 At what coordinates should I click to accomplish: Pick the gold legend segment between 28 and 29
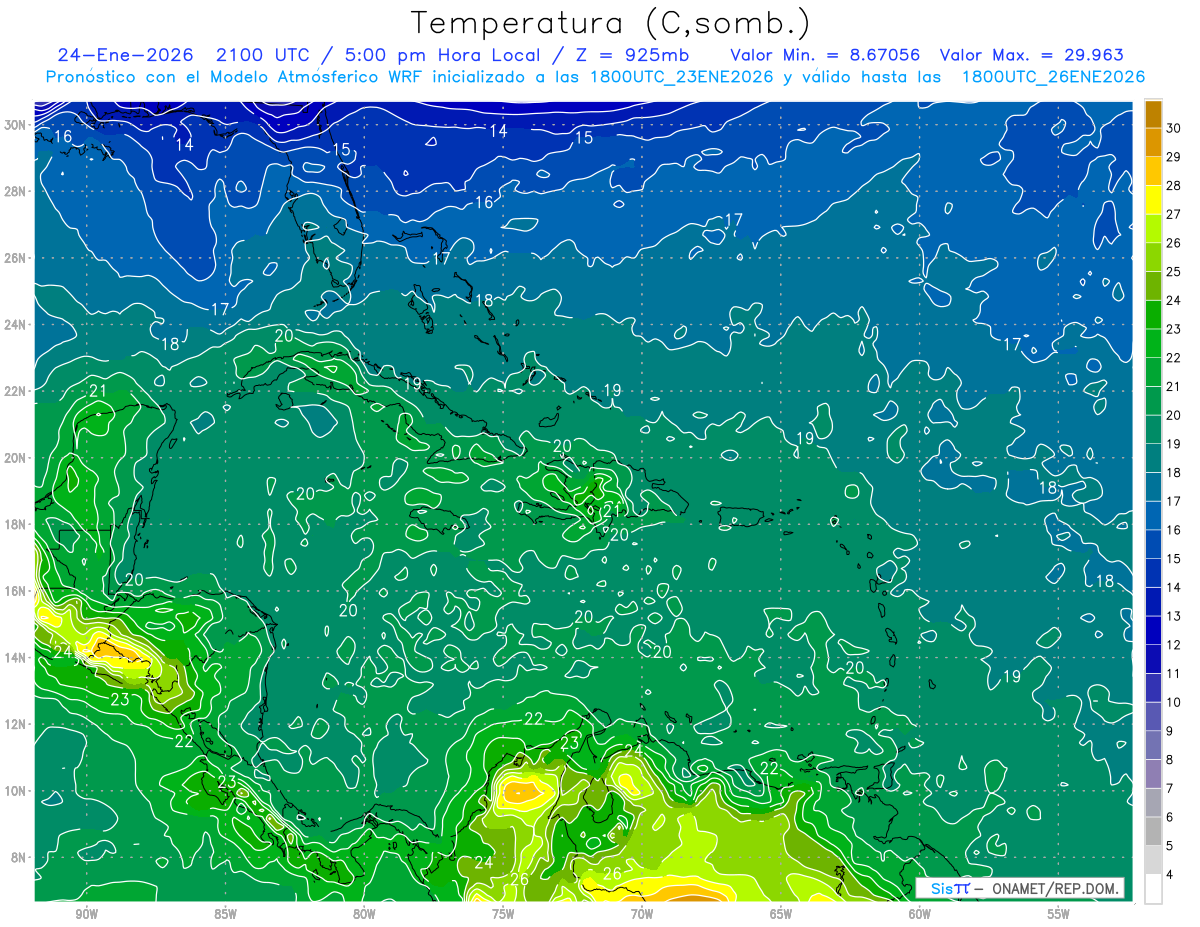tap(1153, 170)
